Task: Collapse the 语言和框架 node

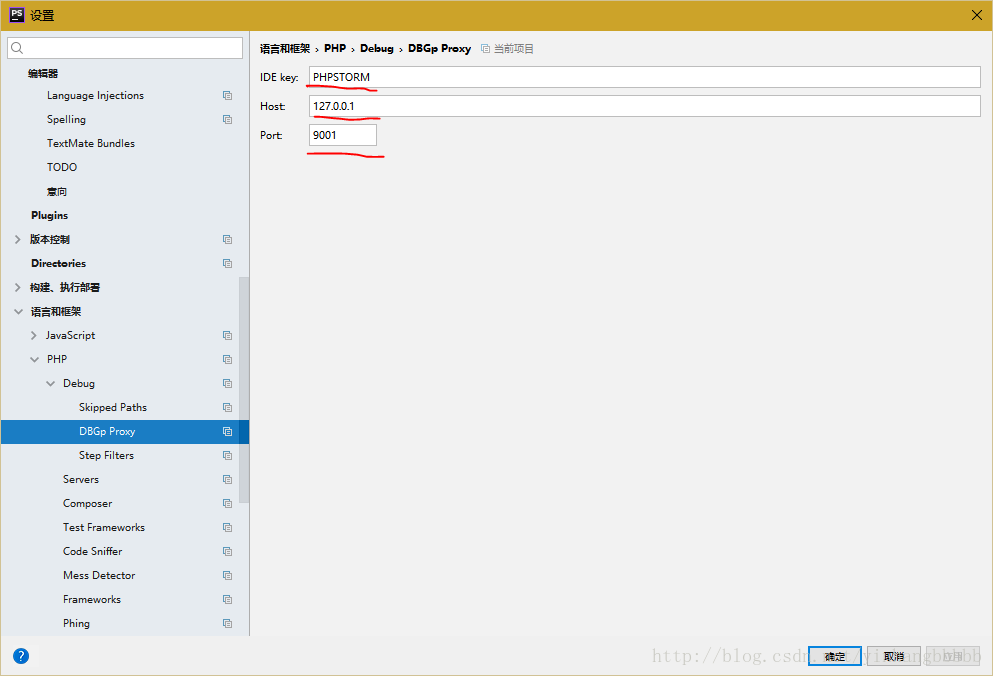Action: click(x=18, y=312)
